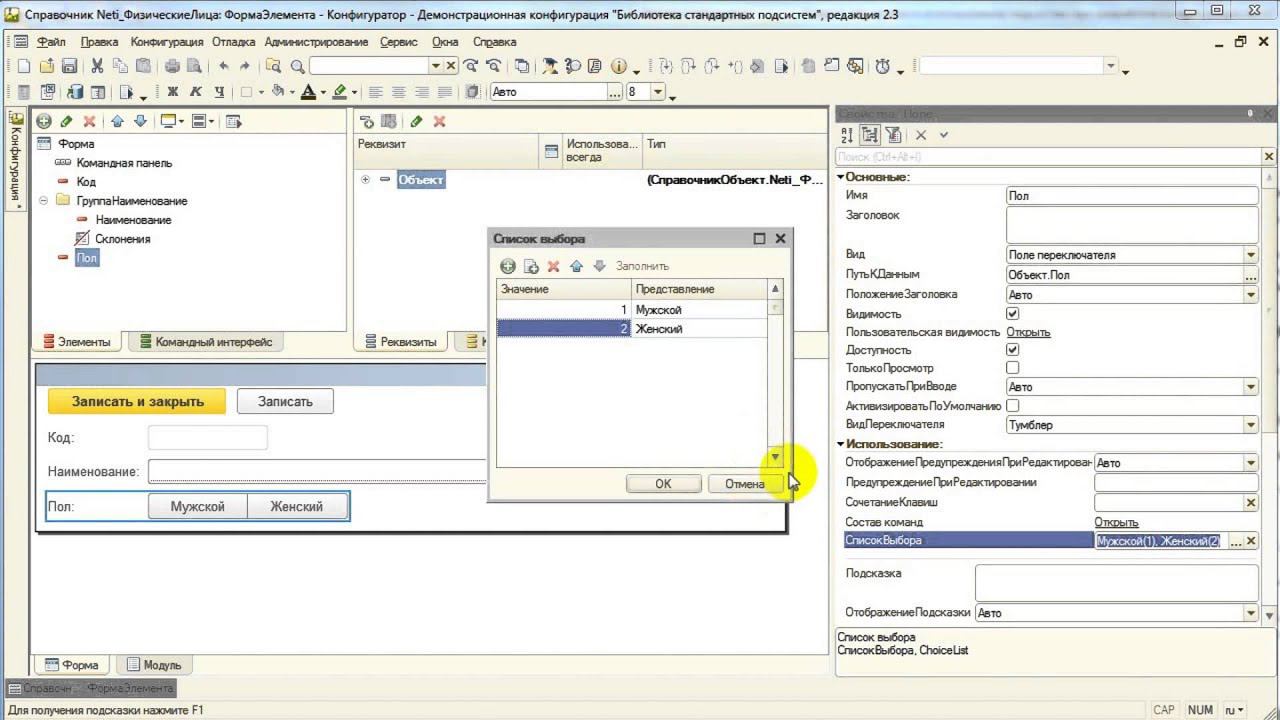Toggle the АктивизироватьПоУмолчанию checkbox
Viewport: 1280px width, 720px height.
coord(1012,406)
